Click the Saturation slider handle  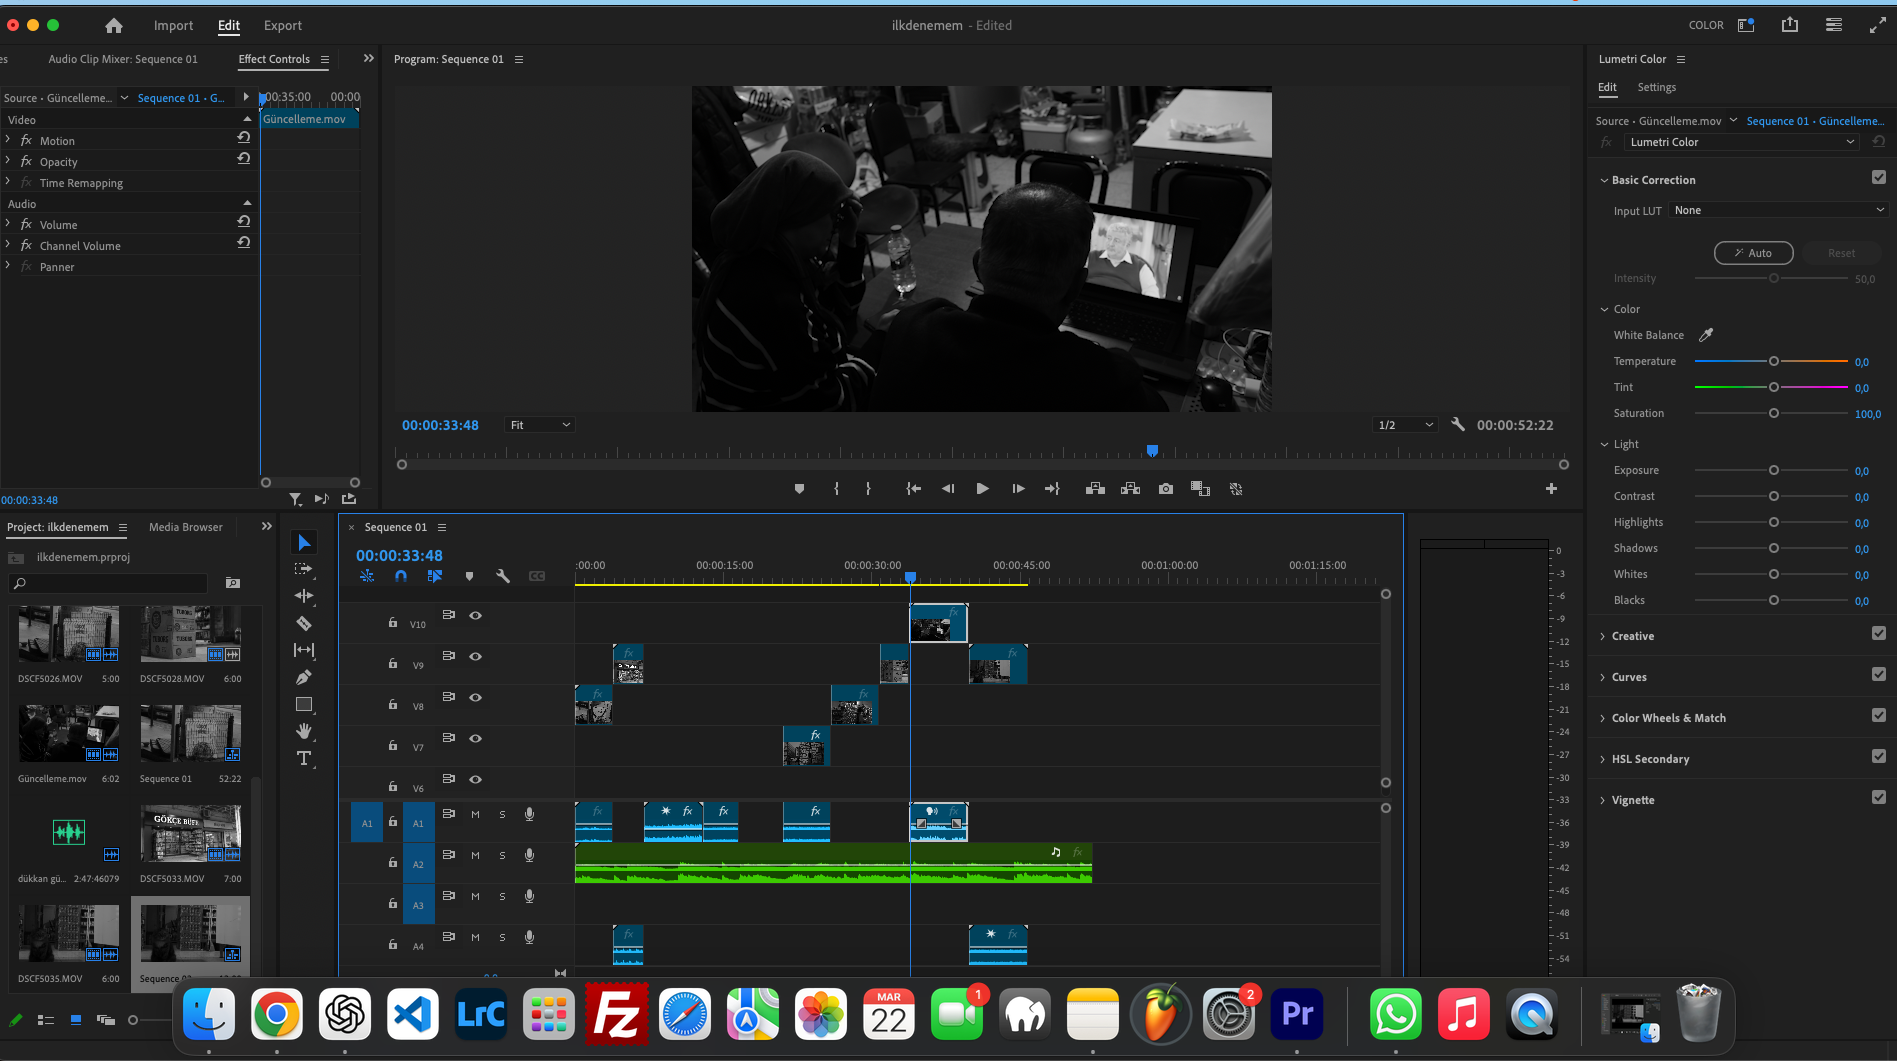[x=1774, y=413]
